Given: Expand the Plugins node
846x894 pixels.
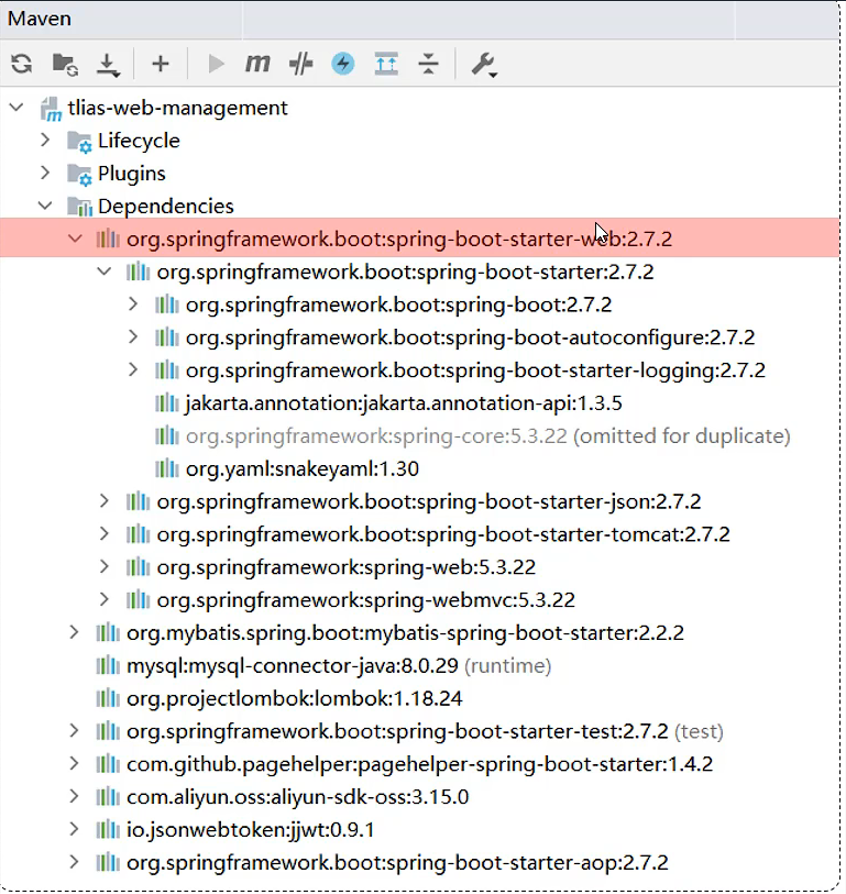Looking at the screenshot, I should tap(46, 173).
